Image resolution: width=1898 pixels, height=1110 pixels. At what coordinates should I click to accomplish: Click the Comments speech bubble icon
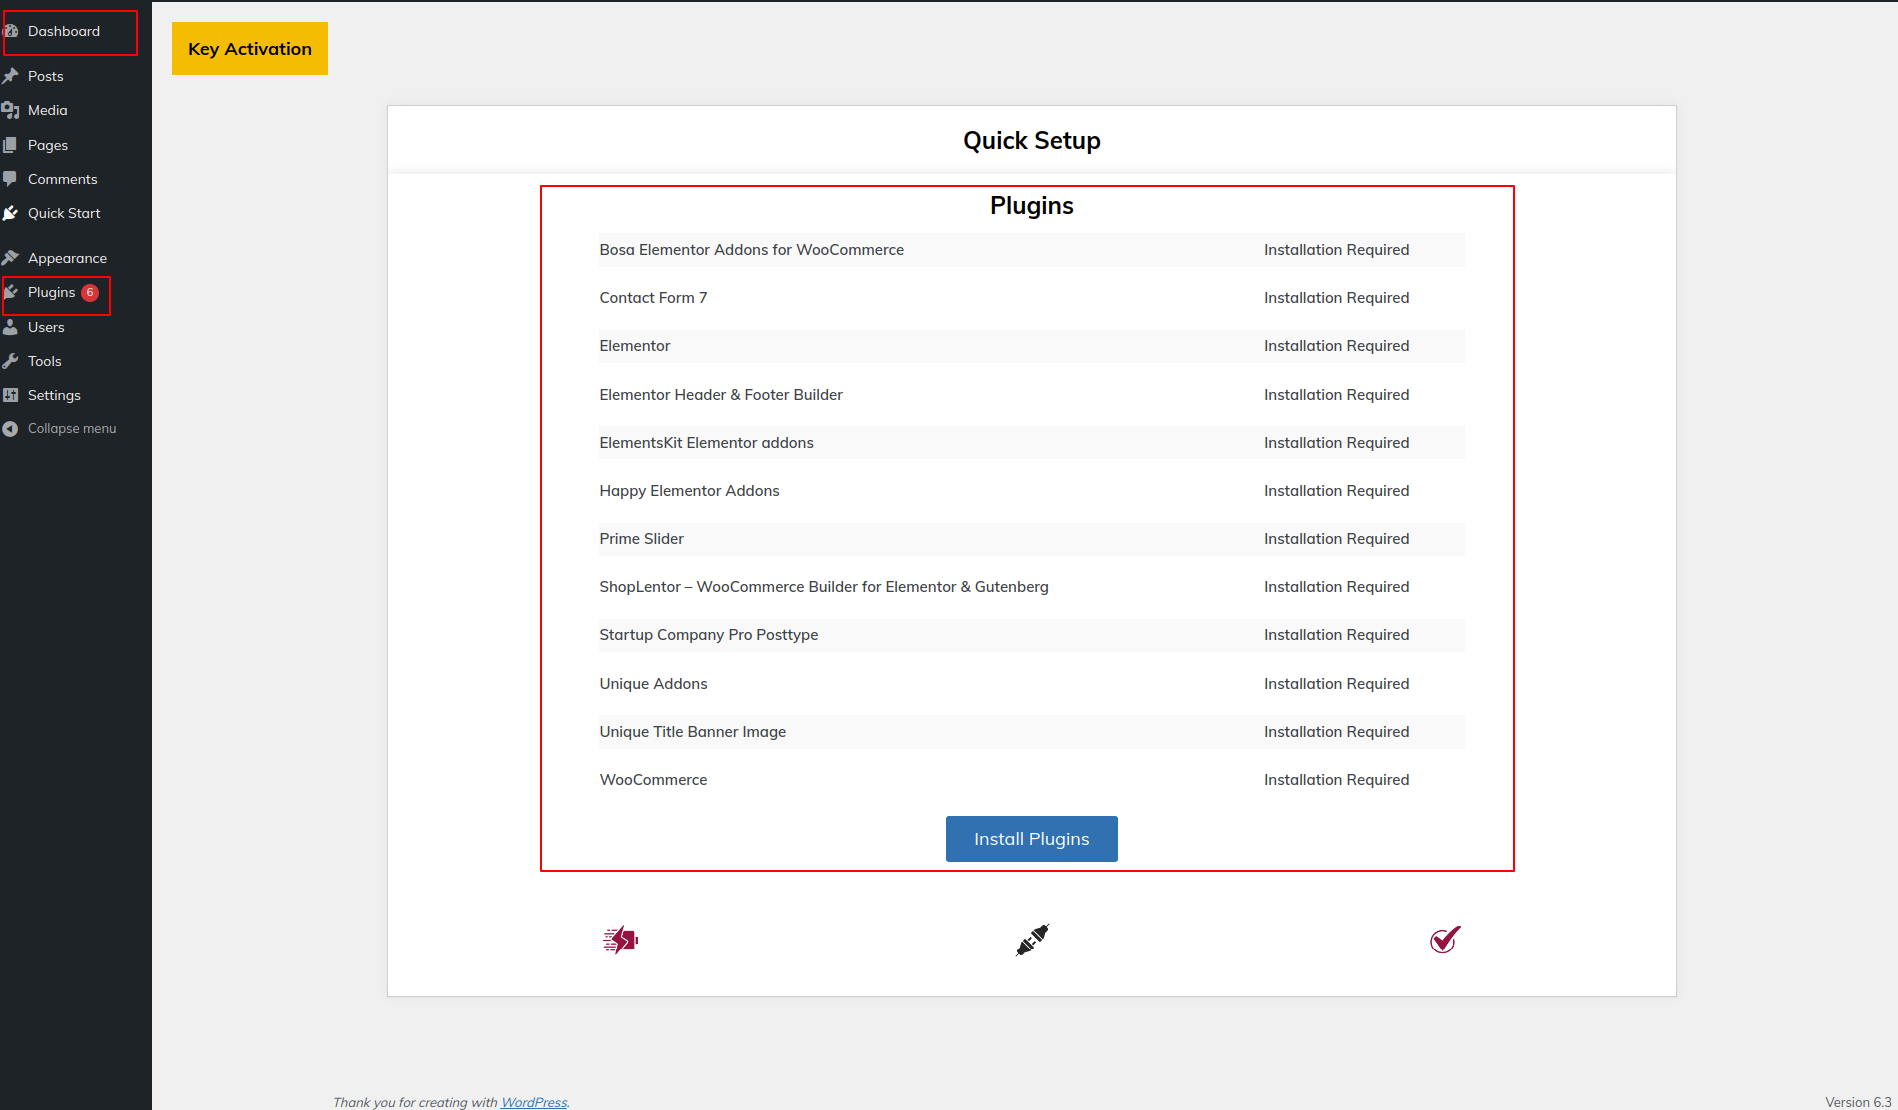coord(11,179)
